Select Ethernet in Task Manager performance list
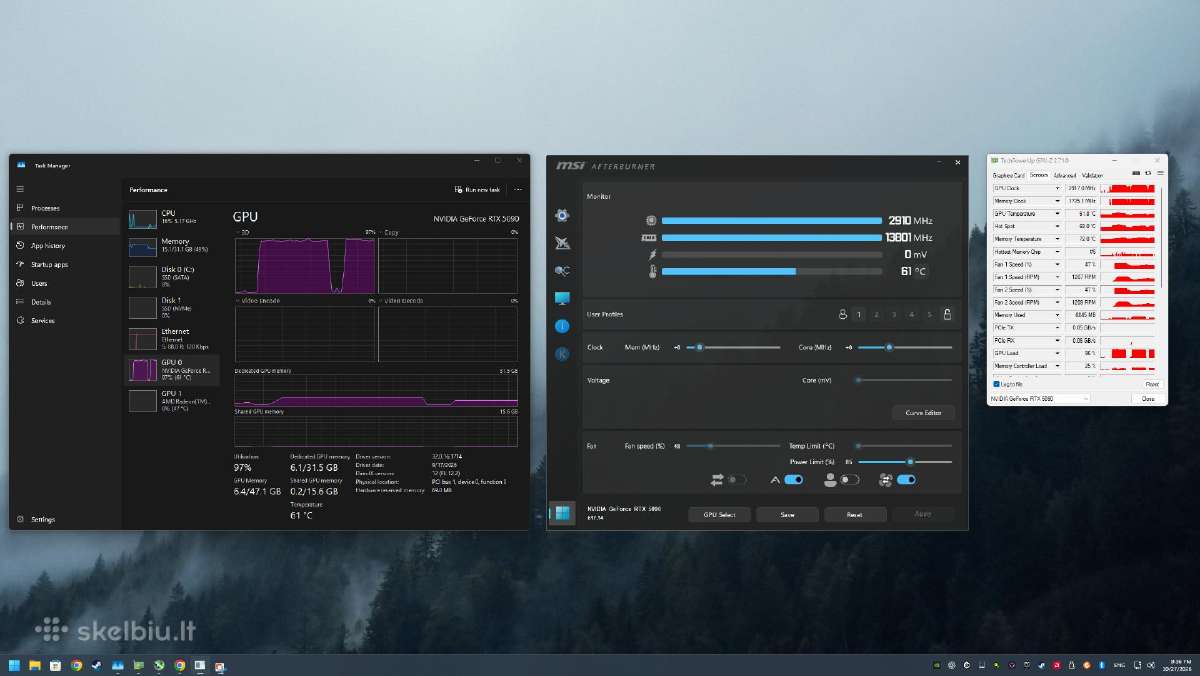1200x676 pixels. (172, 338)
